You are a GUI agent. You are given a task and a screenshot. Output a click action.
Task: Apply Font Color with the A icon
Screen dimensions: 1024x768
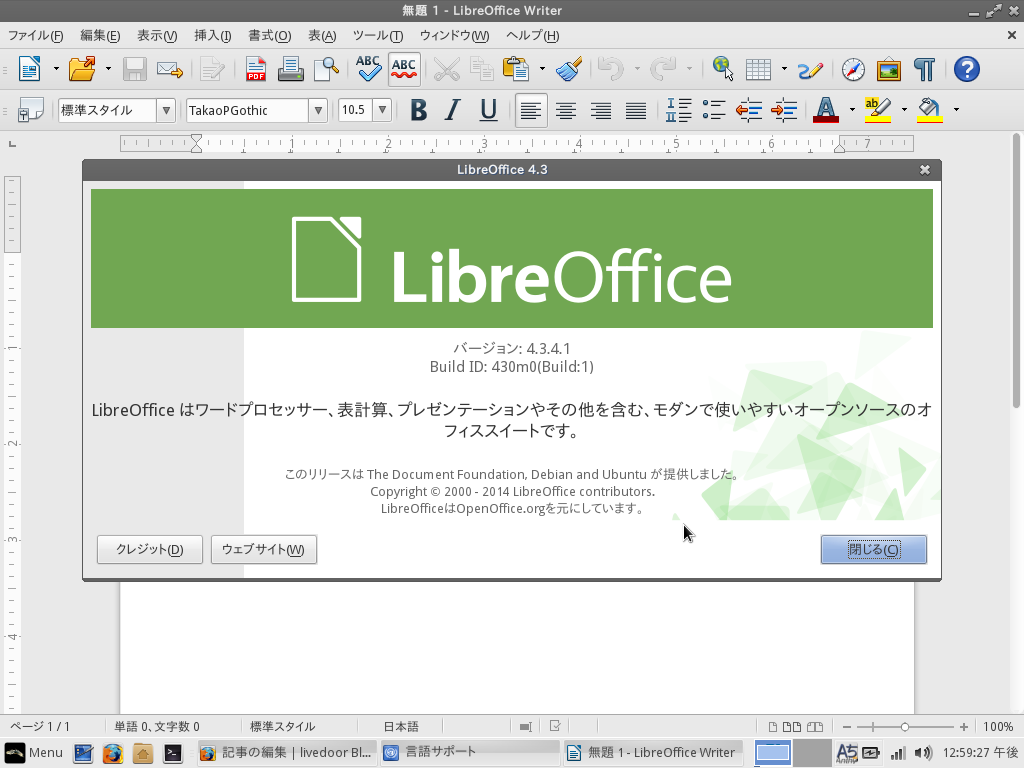(x=826, y=110)
